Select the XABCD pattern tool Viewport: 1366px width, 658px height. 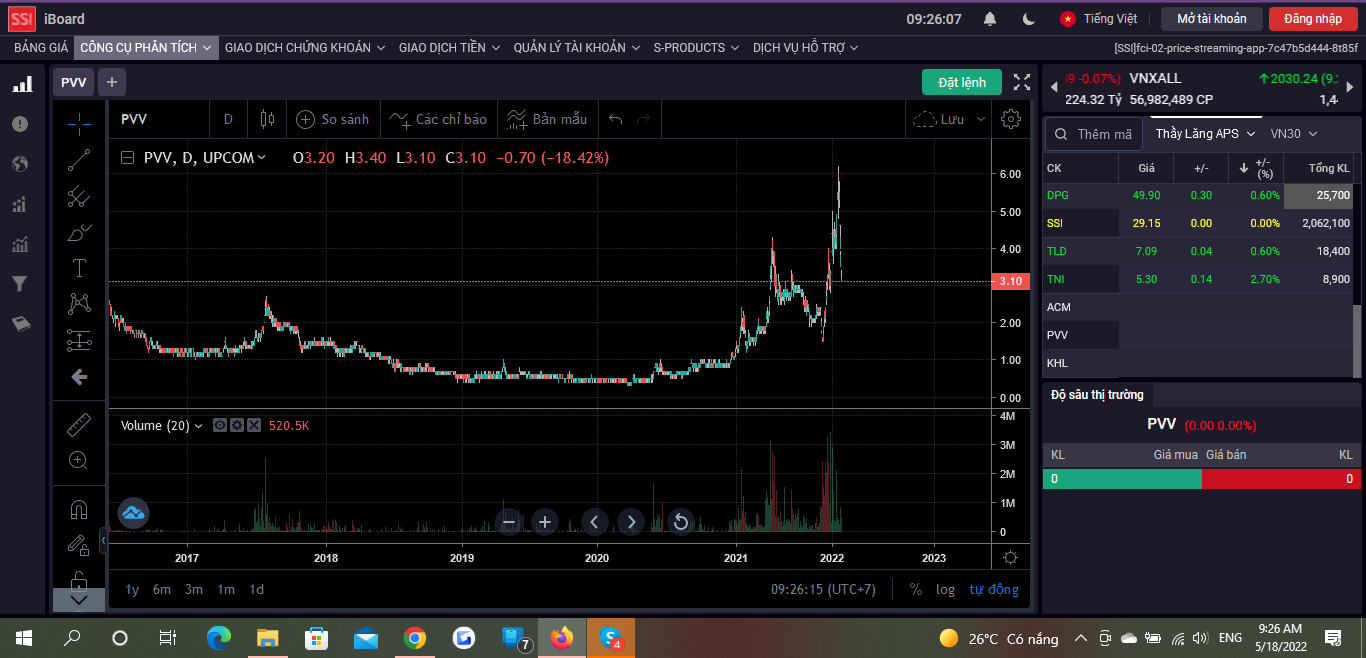coord(79,303)
